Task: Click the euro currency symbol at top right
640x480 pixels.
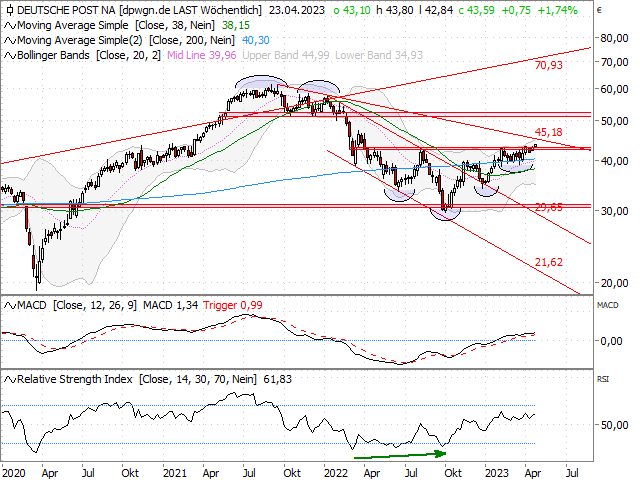Action: pyautogui.click(x=599, y=10)
